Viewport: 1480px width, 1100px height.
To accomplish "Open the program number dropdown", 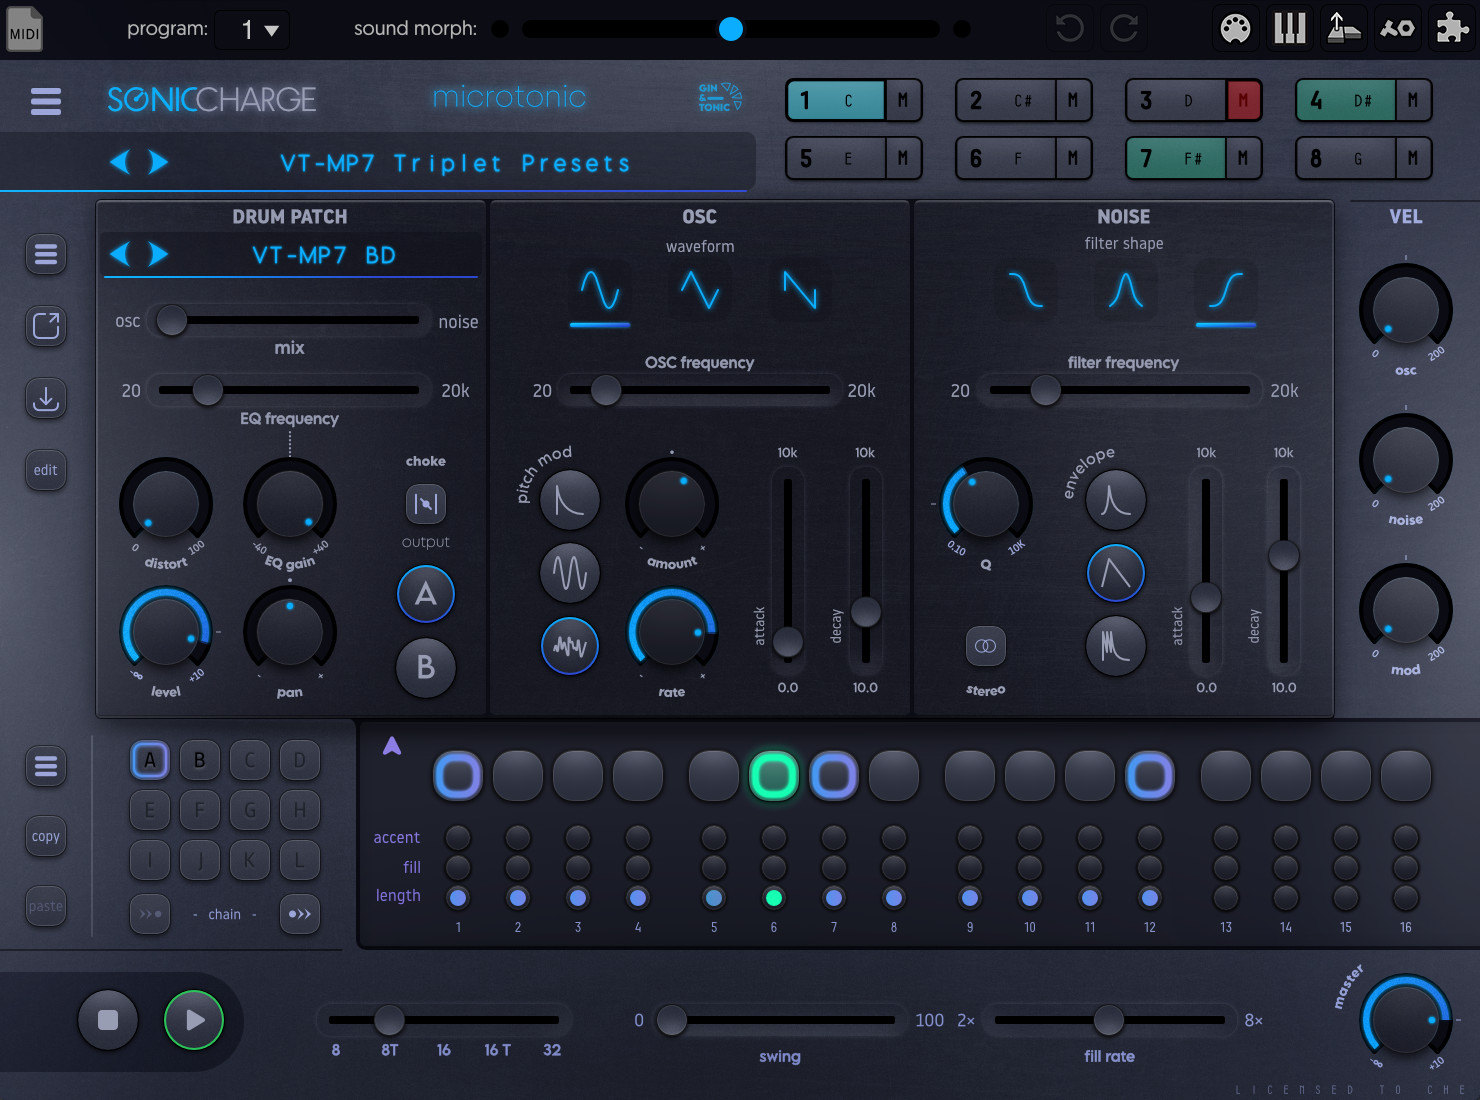I will click(253, 30).
